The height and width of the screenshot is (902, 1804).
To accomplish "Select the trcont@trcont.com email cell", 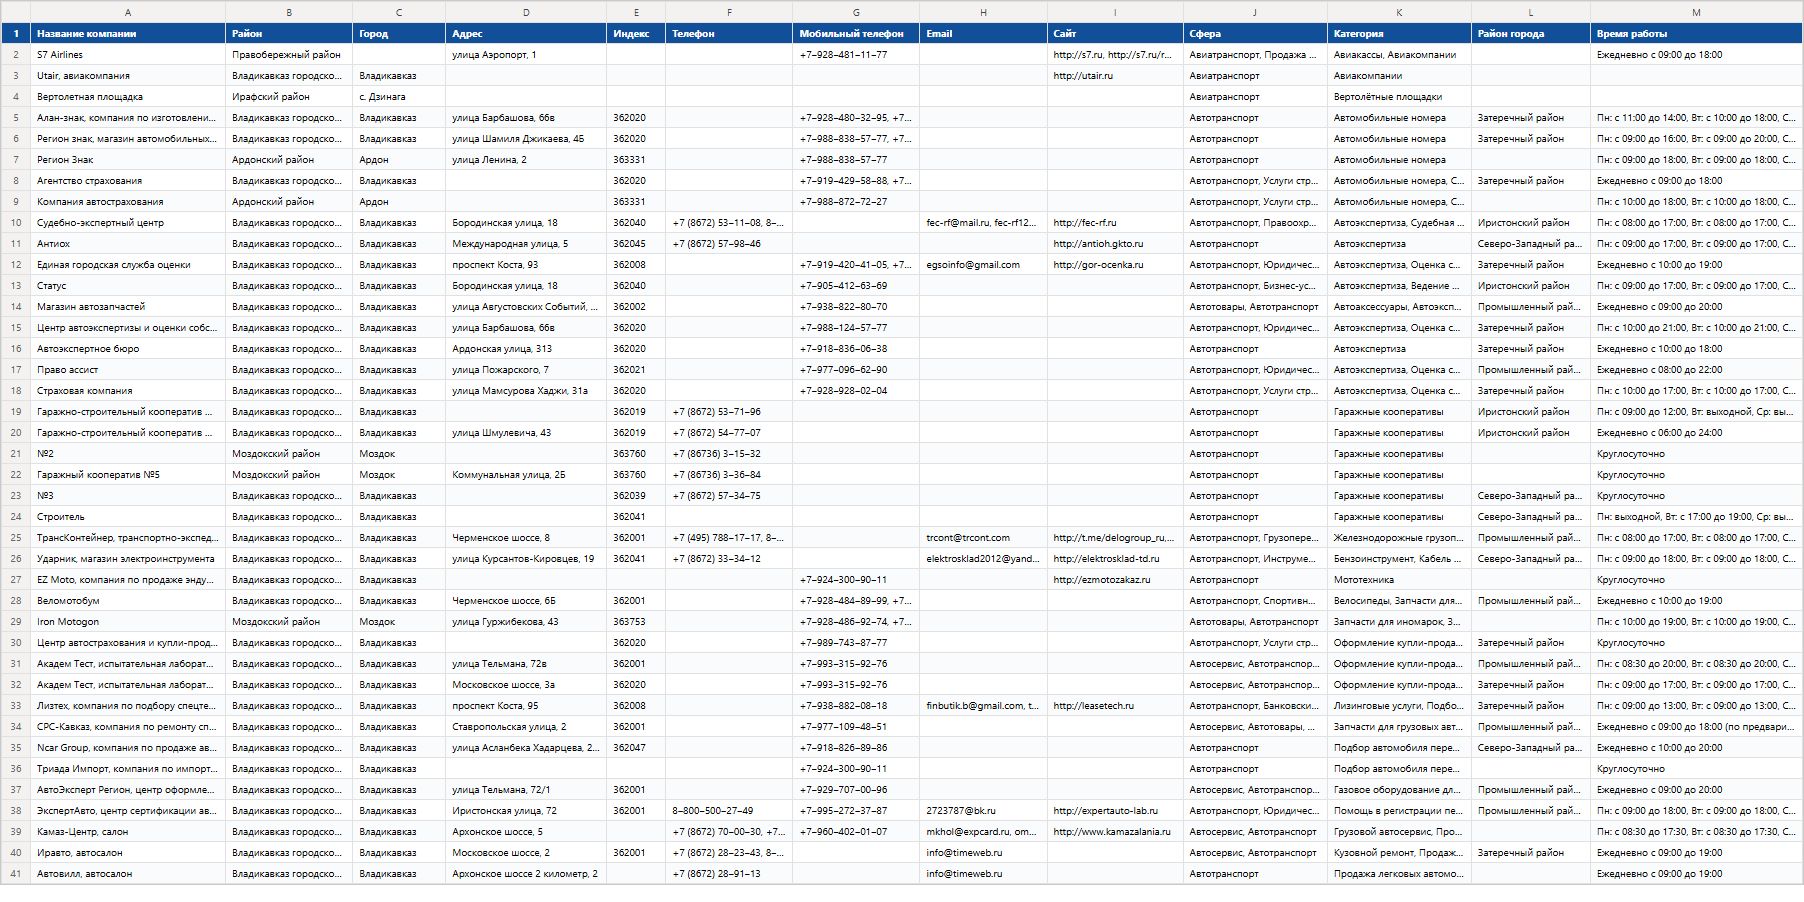I will 983,538.
